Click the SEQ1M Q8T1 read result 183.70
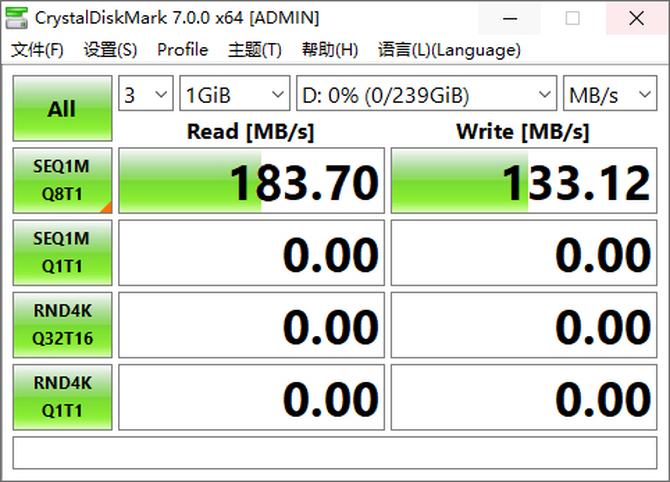Viewport: 670px width, 482px height. click(x=251, y=180)
